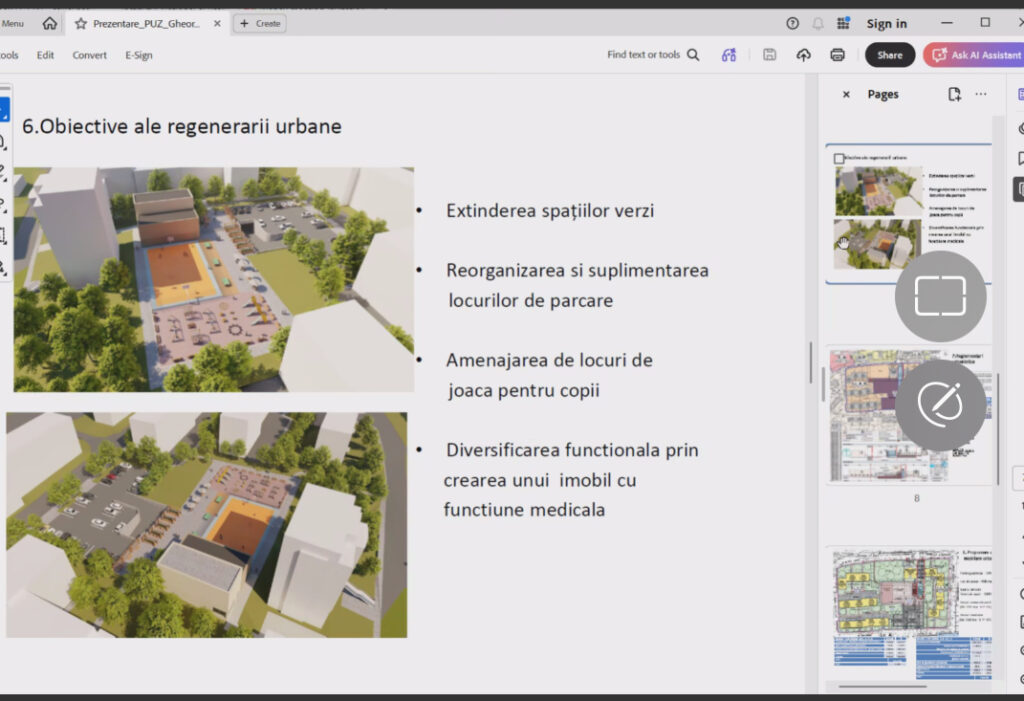Click the insert page icon in Pages panel
1024x701 pixels.
click(x=954, y=94)
